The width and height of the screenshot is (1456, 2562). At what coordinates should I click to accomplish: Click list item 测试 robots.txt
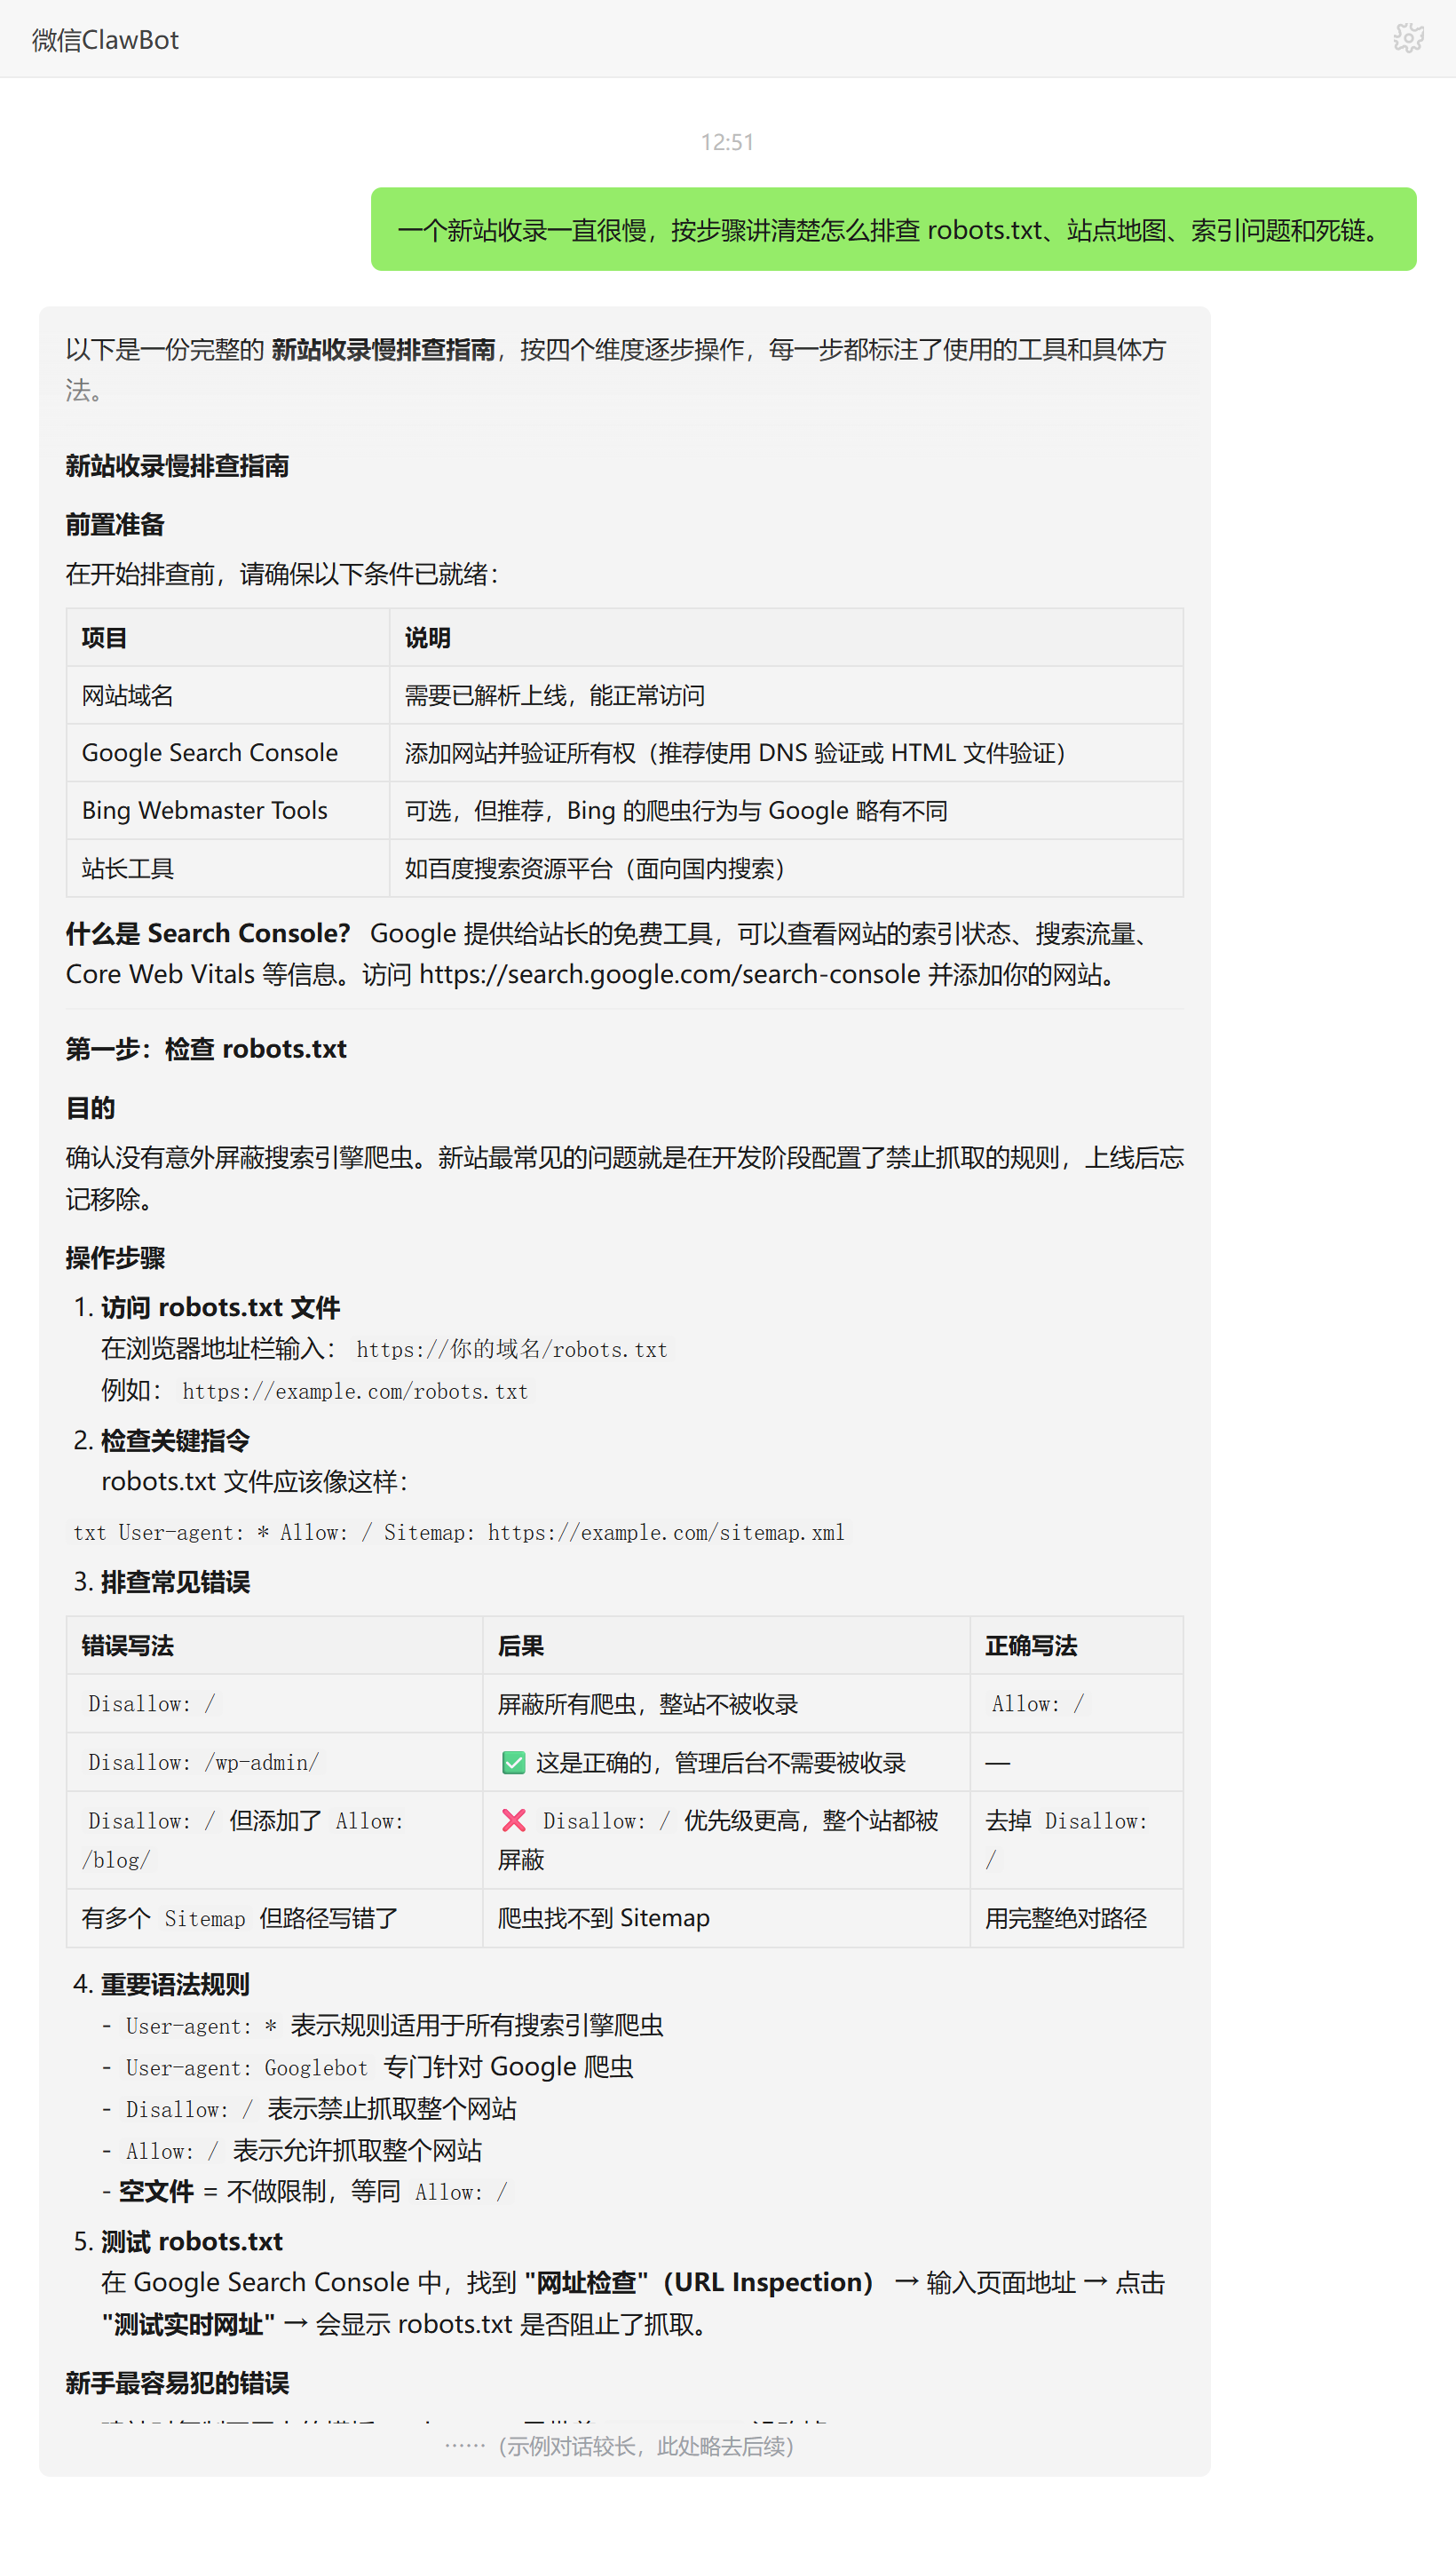pyautogui.click(x=192, y=2241)
